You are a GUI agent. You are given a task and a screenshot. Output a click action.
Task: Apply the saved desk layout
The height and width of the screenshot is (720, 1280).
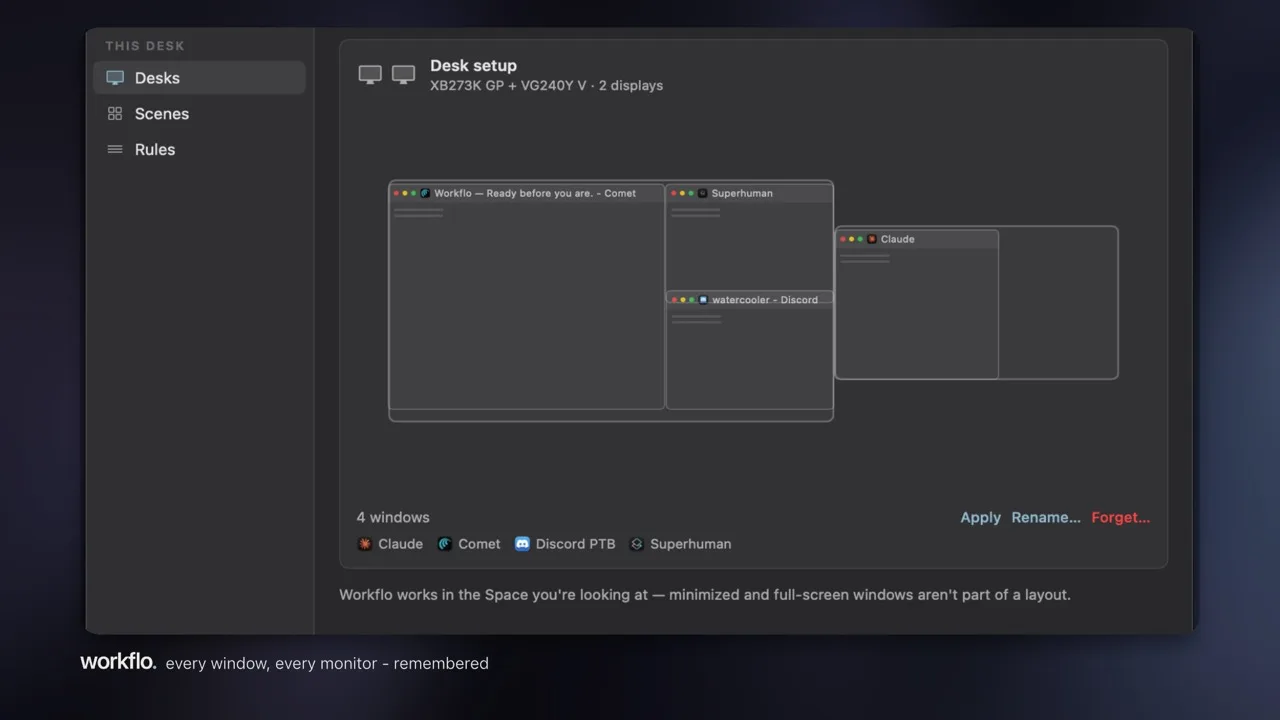[980, 517]
